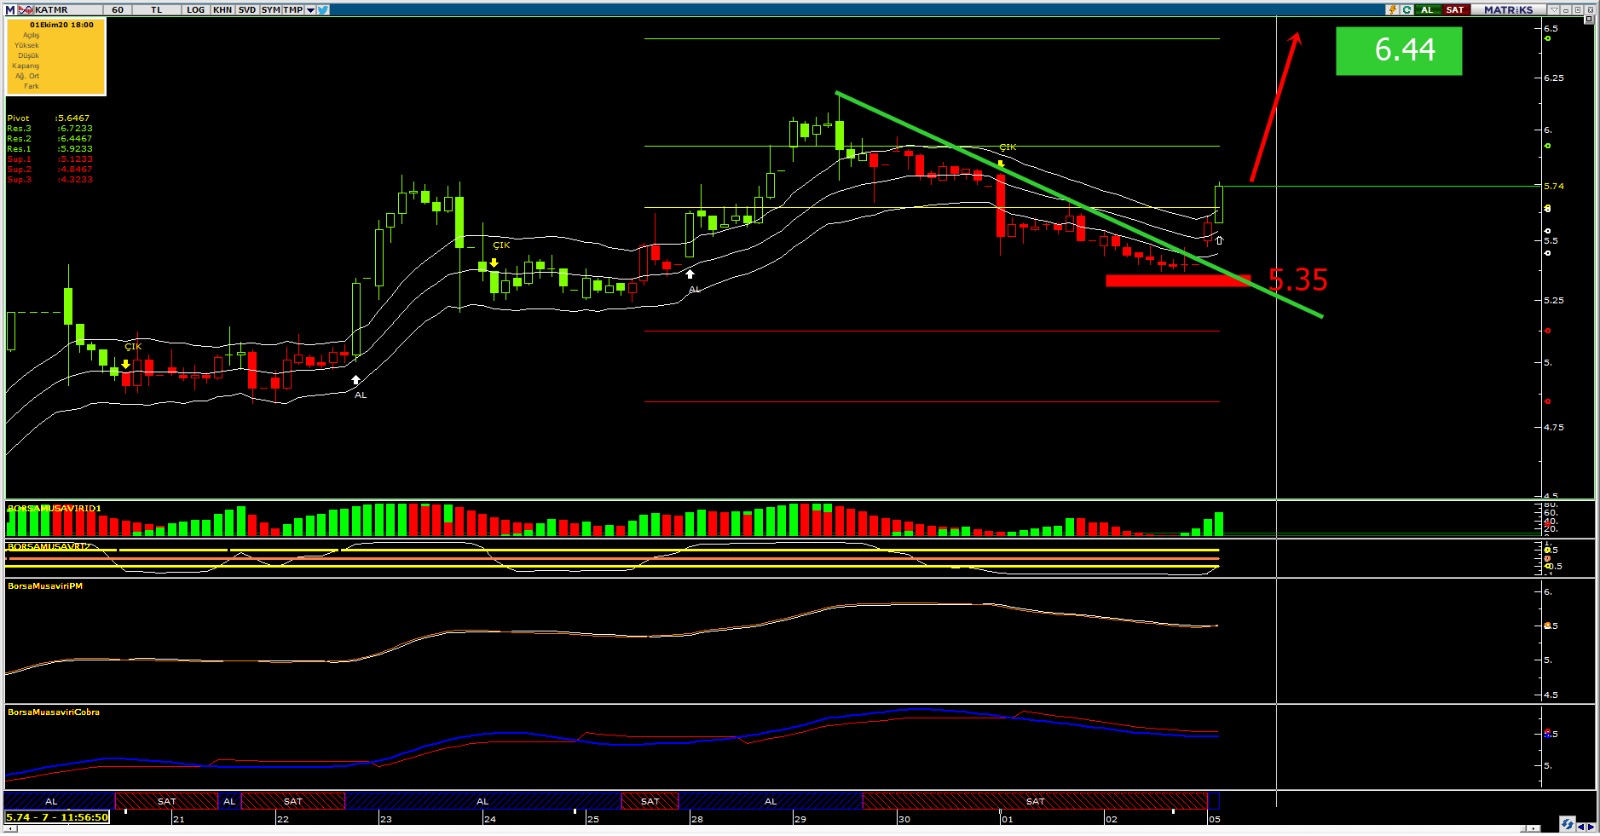The width and height of the screenshot is (1600, 836).
Task: Open the dropdown arrow next to TMP
Action: [x=310, y=9]
